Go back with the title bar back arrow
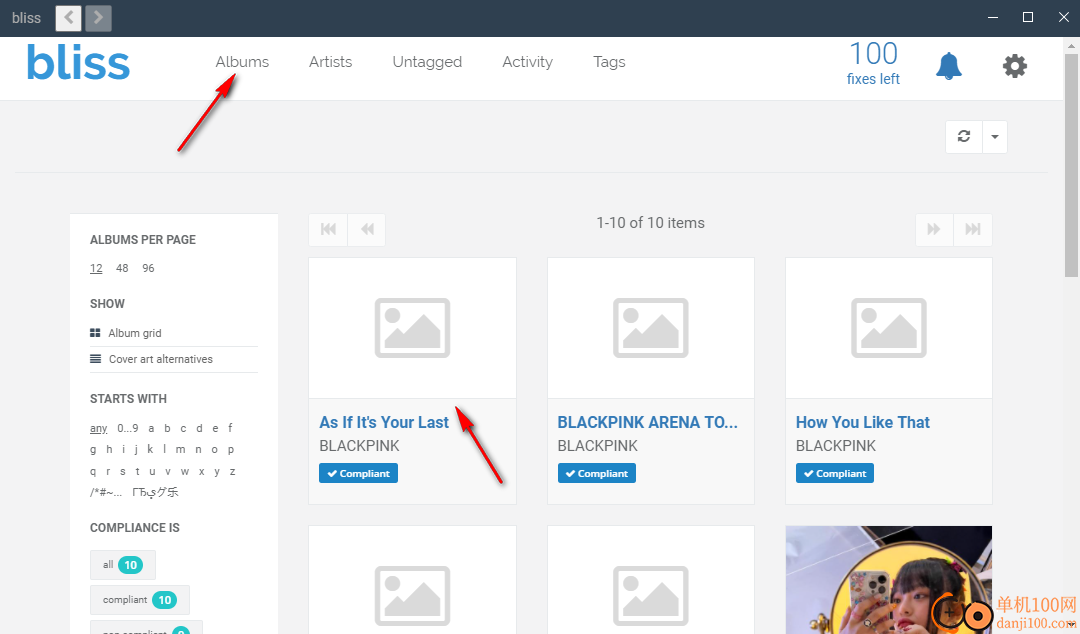The height and width of the screenshot is (634, 1080). pyautogui.click(x=68, y=18)
